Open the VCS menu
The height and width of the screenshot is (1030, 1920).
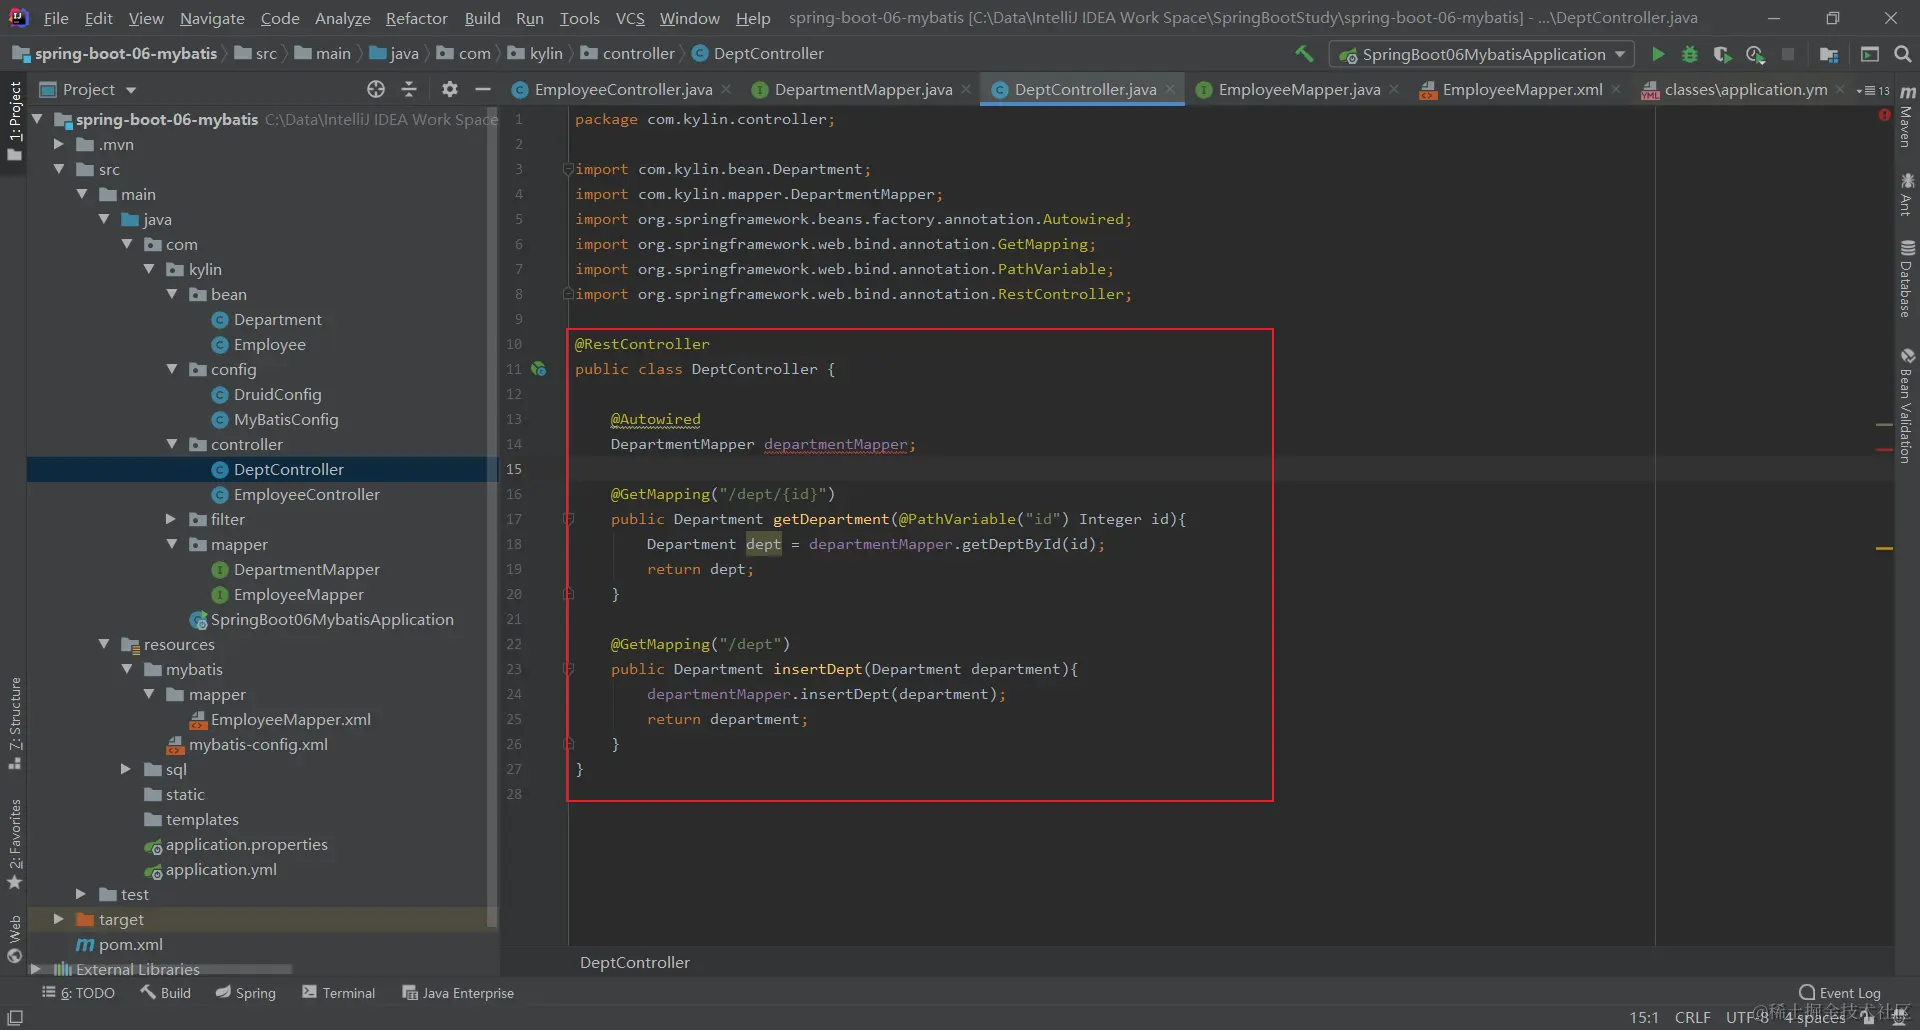tap(630, 18)
